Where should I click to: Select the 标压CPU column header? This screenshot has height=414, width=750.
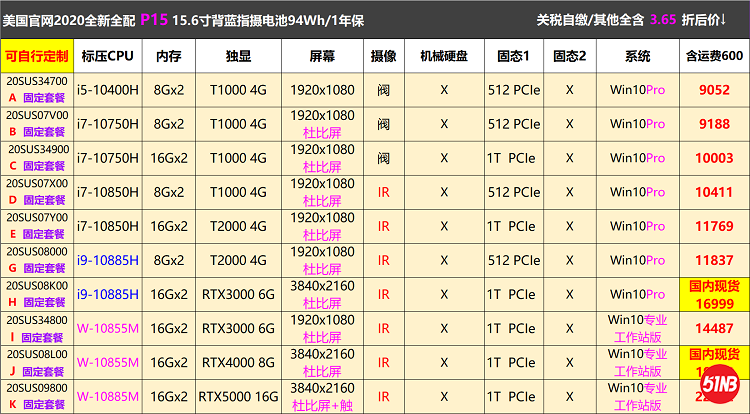point(108,55)
